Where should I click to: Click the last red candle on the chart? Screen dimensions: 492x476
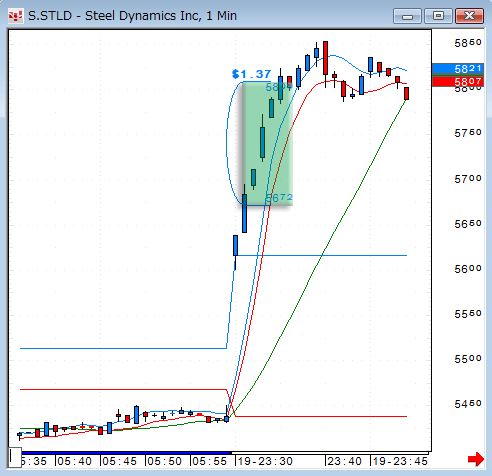[406, 93]
